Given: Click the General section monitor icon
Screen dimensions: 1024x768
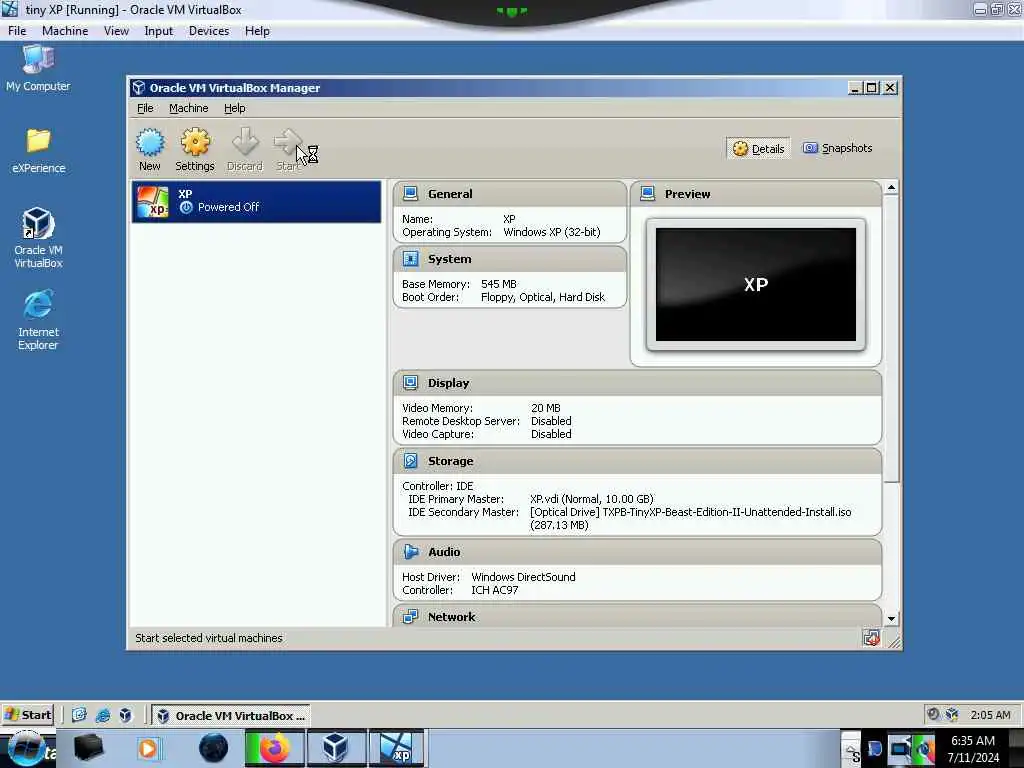Looking at the screenshot, I should click(410, 193).
